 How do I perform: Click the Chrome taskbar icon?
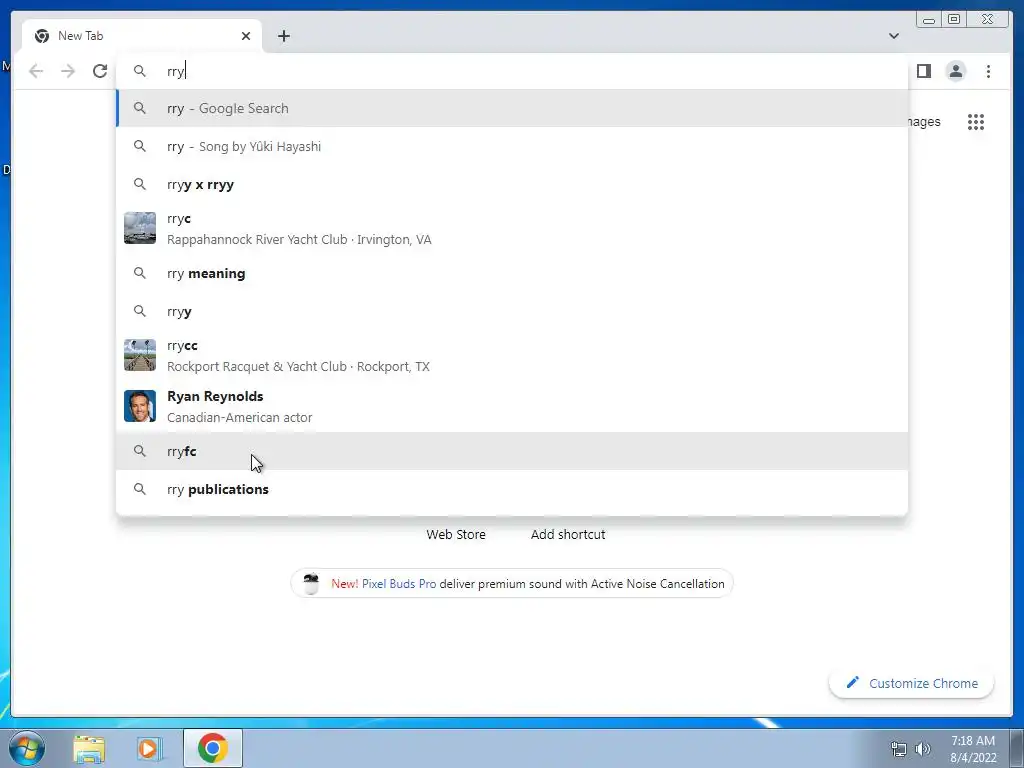[x=212, y=748]
